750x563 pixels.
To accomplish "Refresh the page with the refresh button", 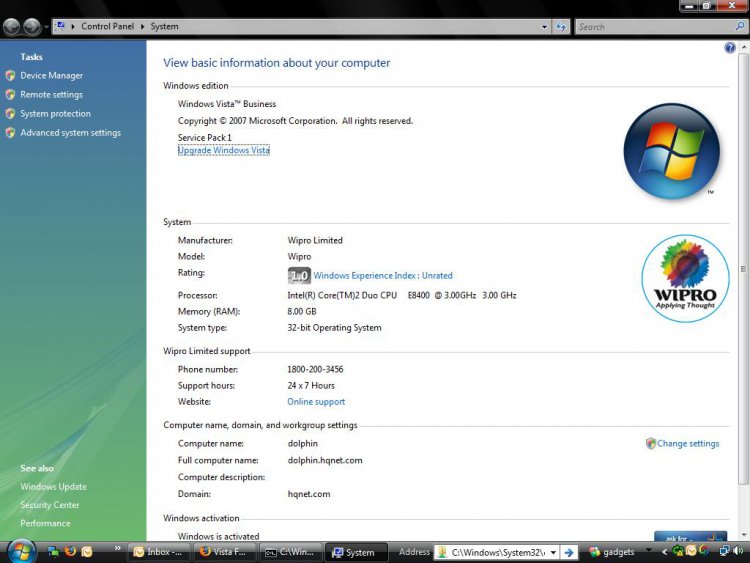I will [x=561, y=27].
